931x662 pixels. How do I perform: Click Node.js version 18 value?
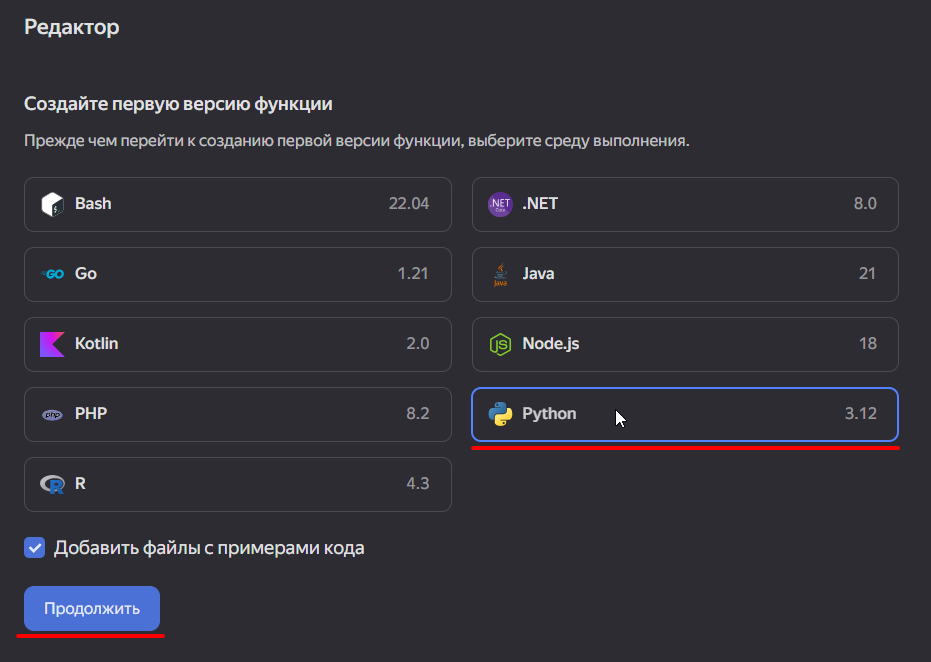(x=867, y=344)
